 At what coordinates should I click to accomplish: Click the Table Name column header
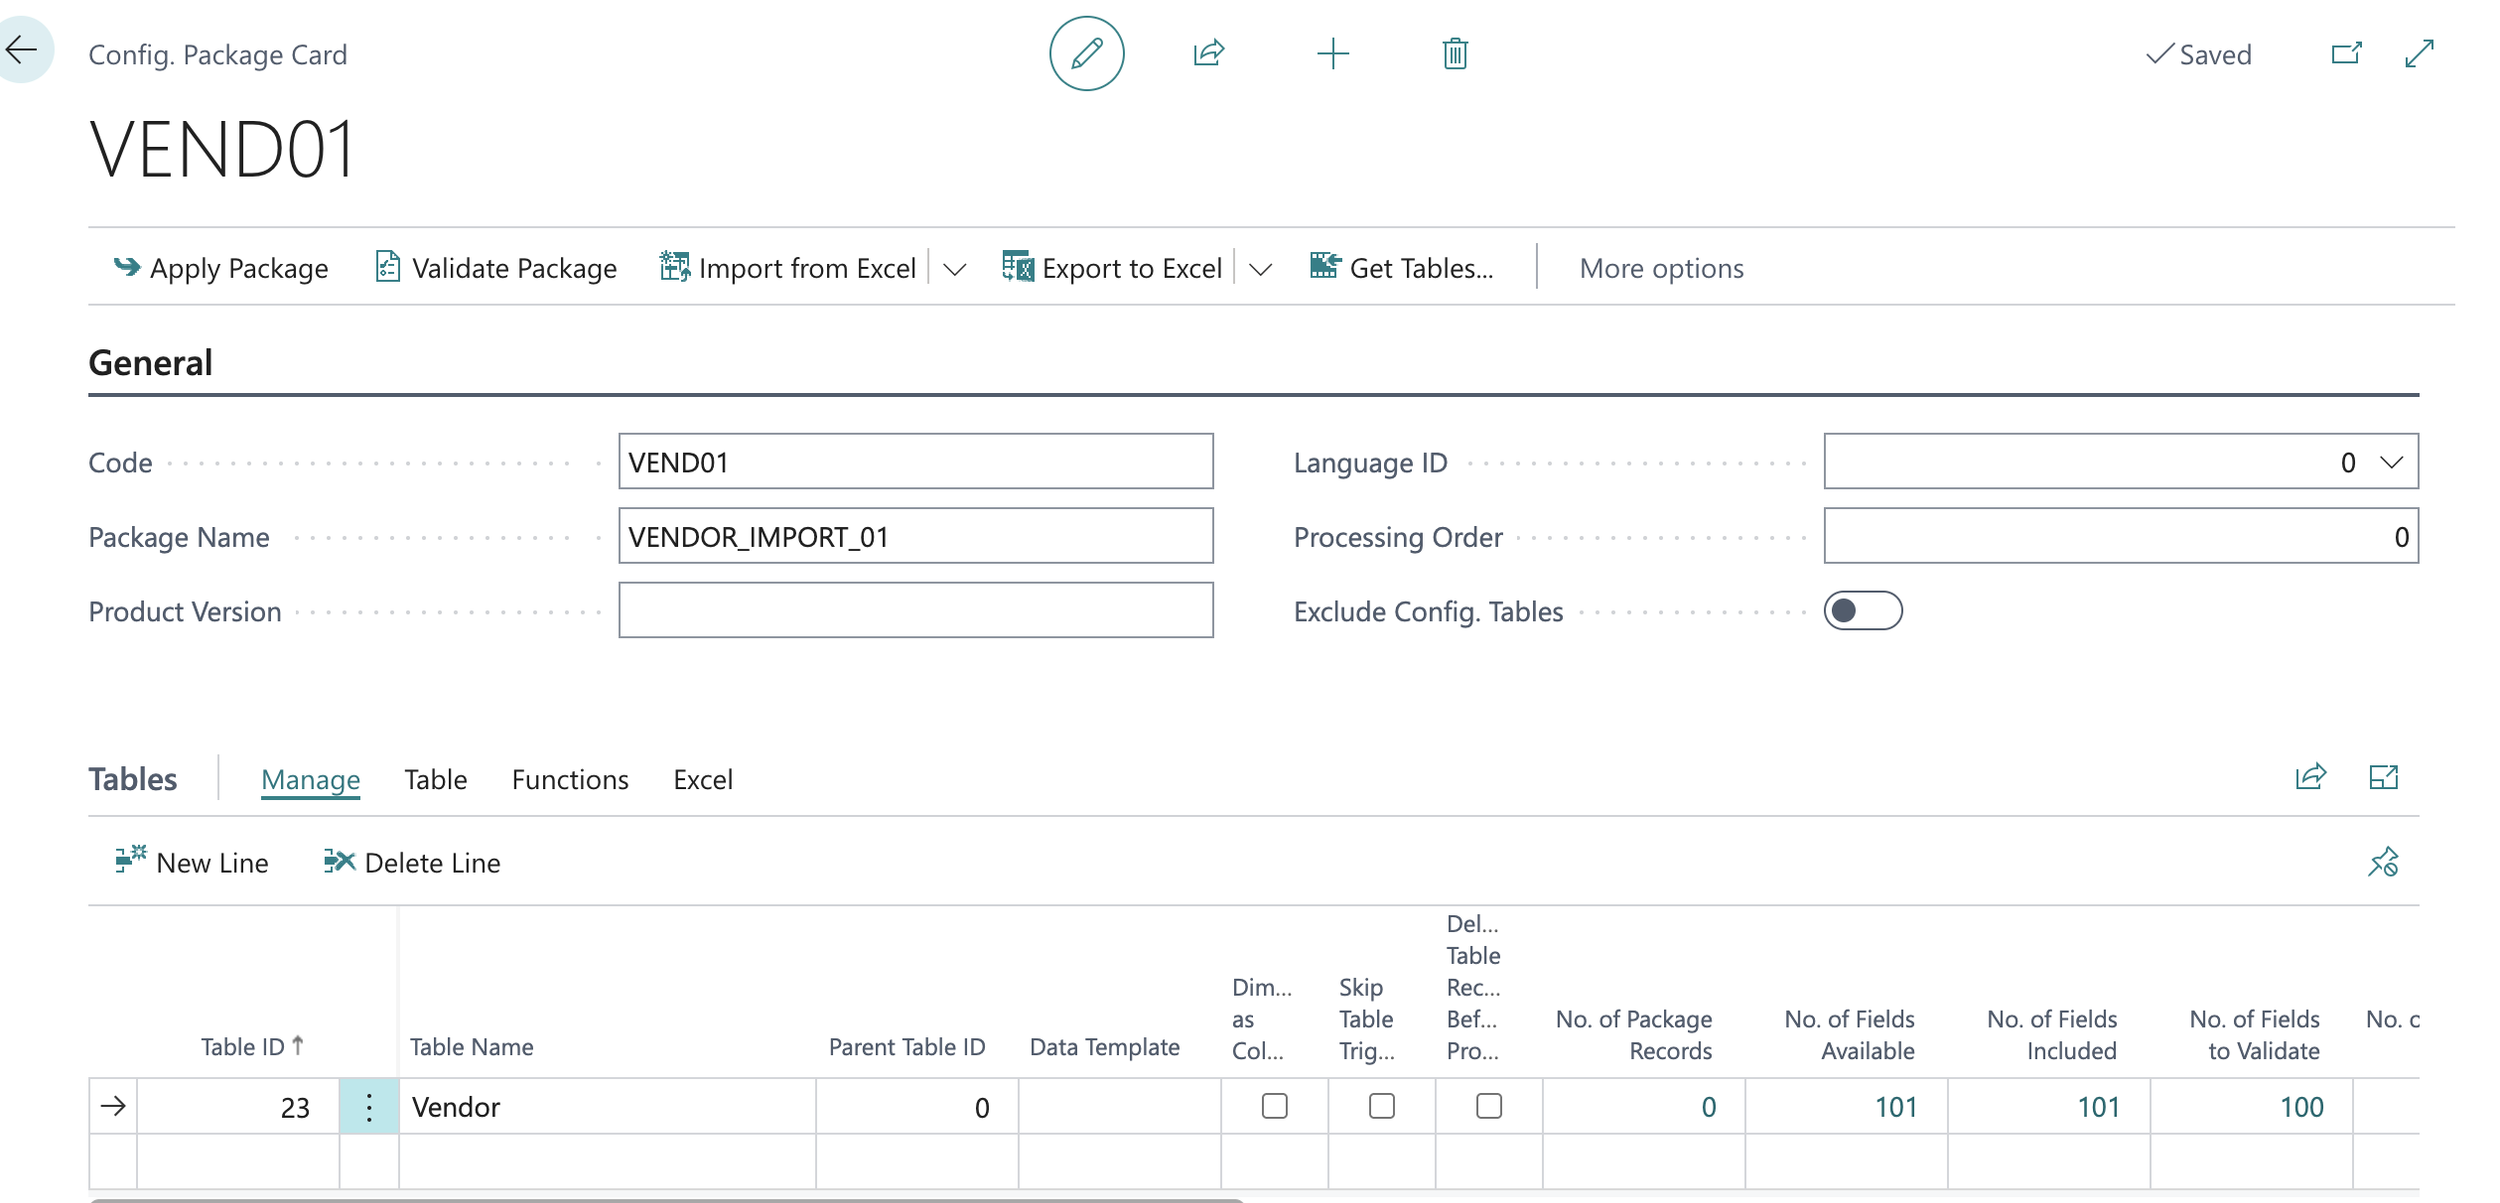click(471, 1046)
